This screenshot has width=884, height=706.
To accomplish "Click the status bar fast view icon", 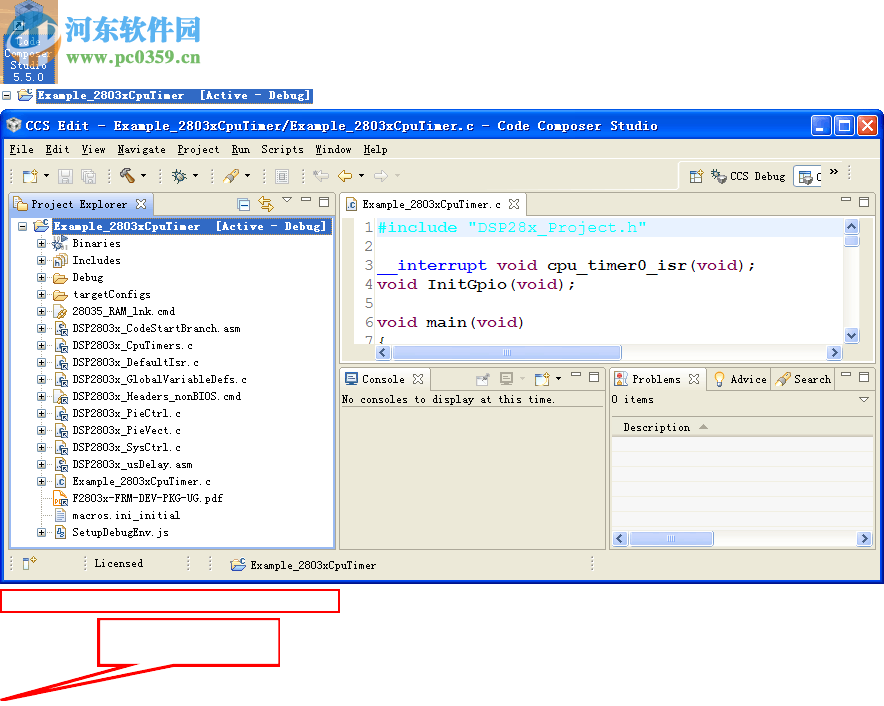I will click(29, 563).
